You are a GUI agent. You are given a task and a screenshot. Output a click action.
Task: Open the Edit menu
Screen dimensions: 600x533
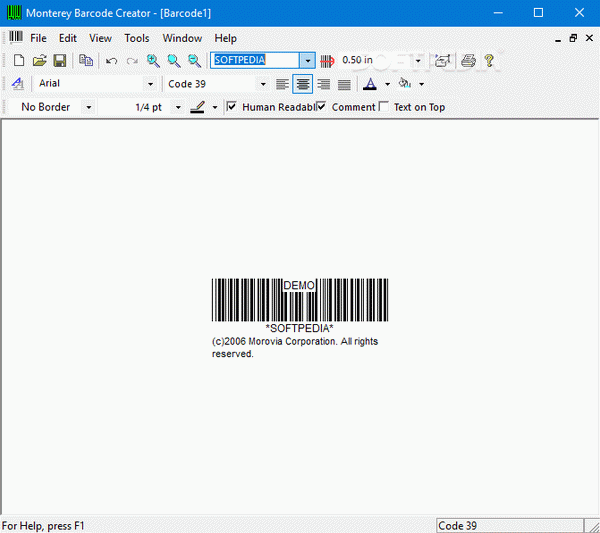pos(68,38)
